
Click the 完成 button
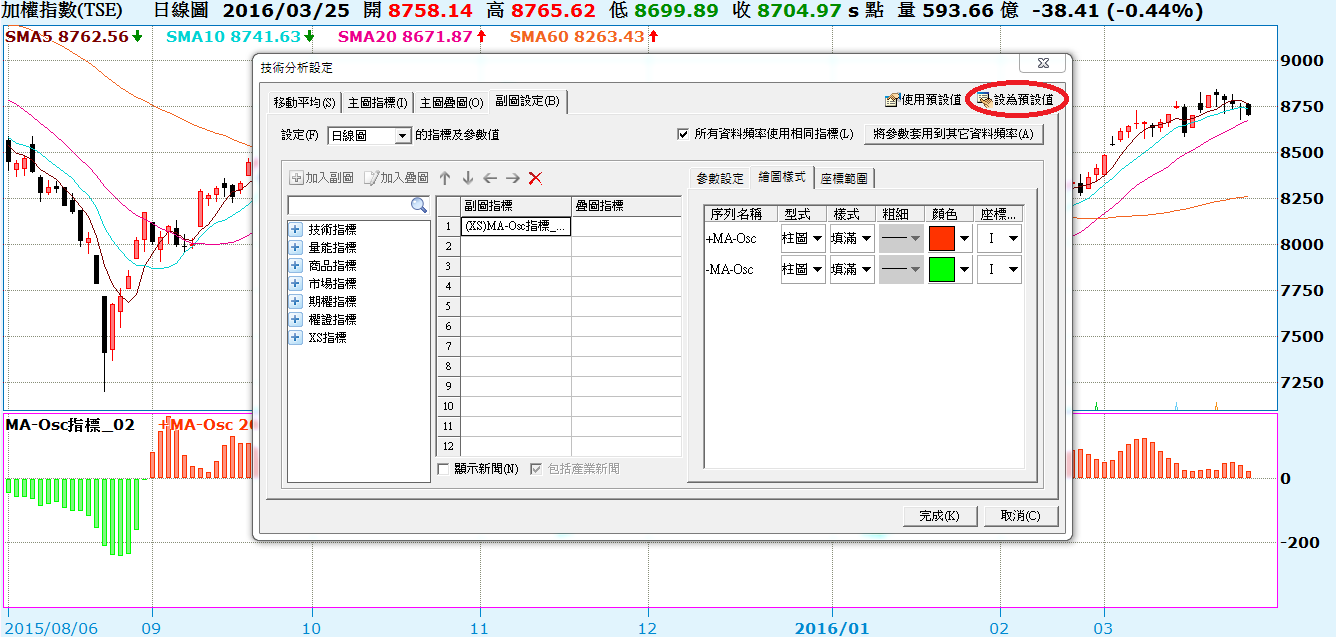pyautogui.click(x=938, y=516)
